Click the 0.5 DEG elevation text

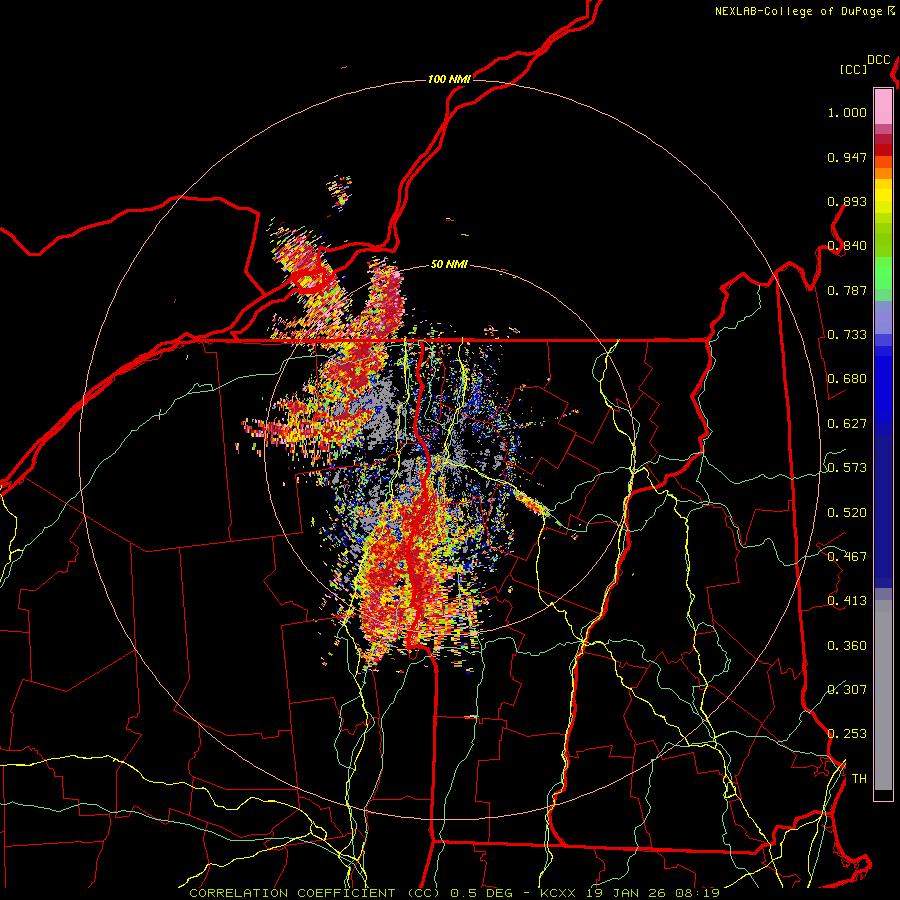coord(481,893)
